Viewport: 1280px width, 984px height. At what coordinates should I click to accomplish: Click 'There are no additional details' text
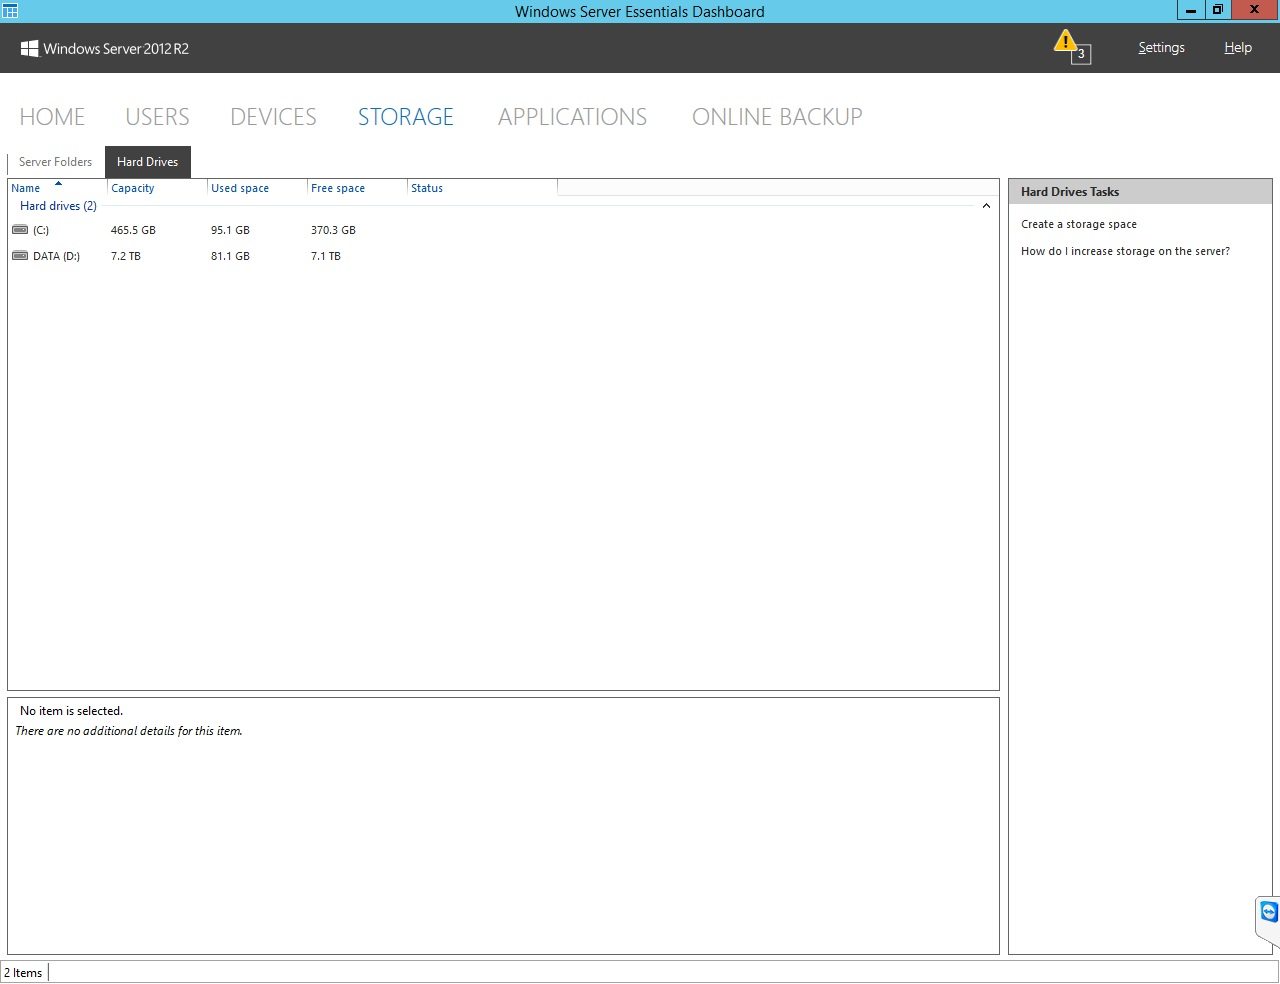[x=129, y=731]
